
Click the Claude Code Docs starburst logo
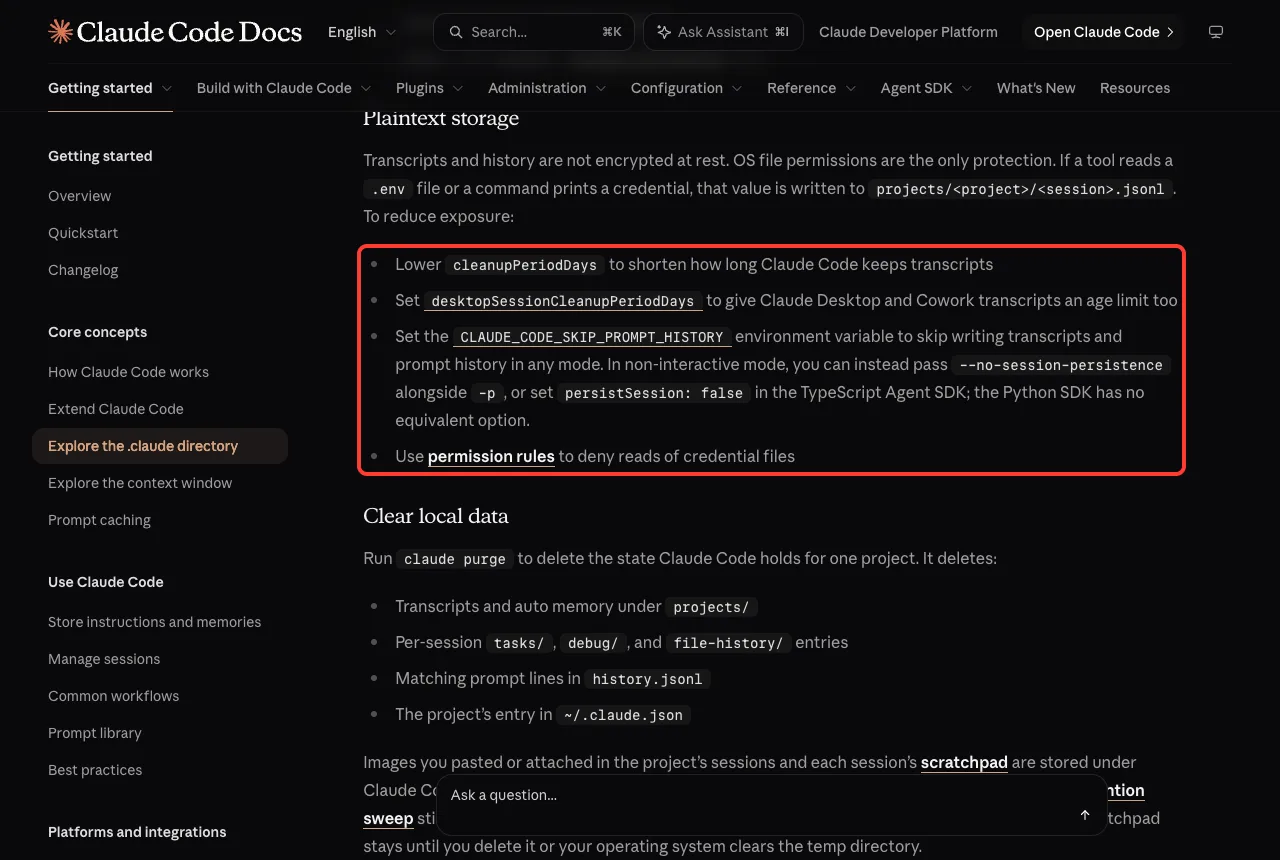(x=60, y=32)
